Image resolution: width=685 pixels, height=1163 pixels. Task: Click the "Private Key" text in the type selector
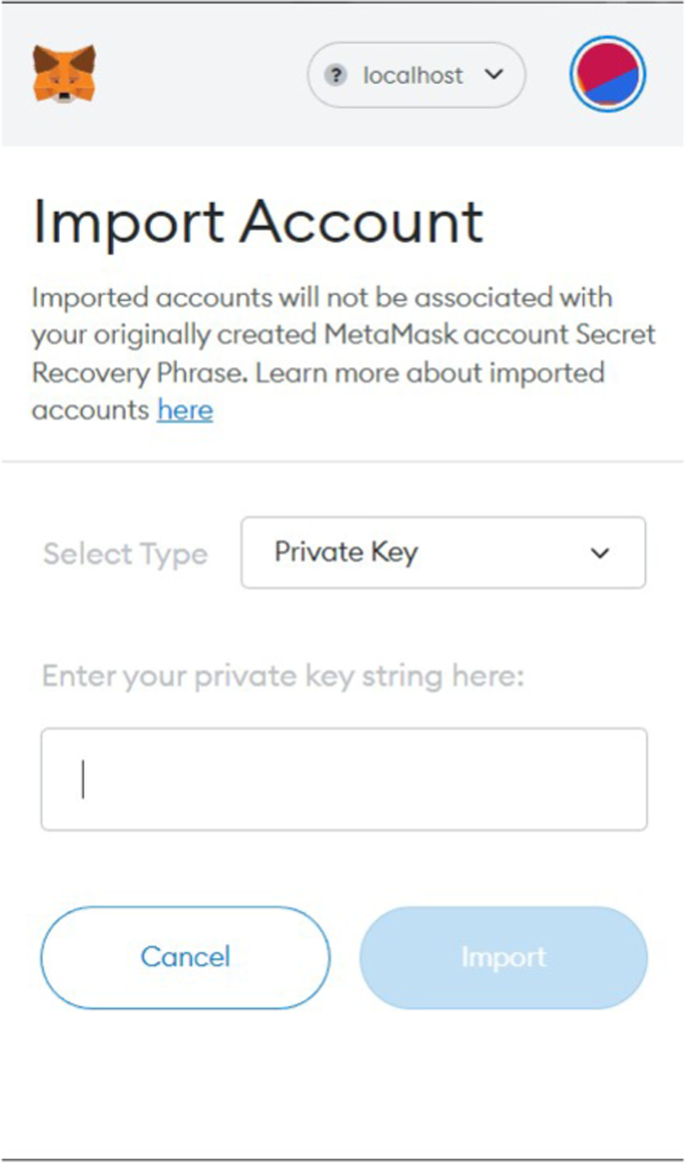[x=346, y=552]
